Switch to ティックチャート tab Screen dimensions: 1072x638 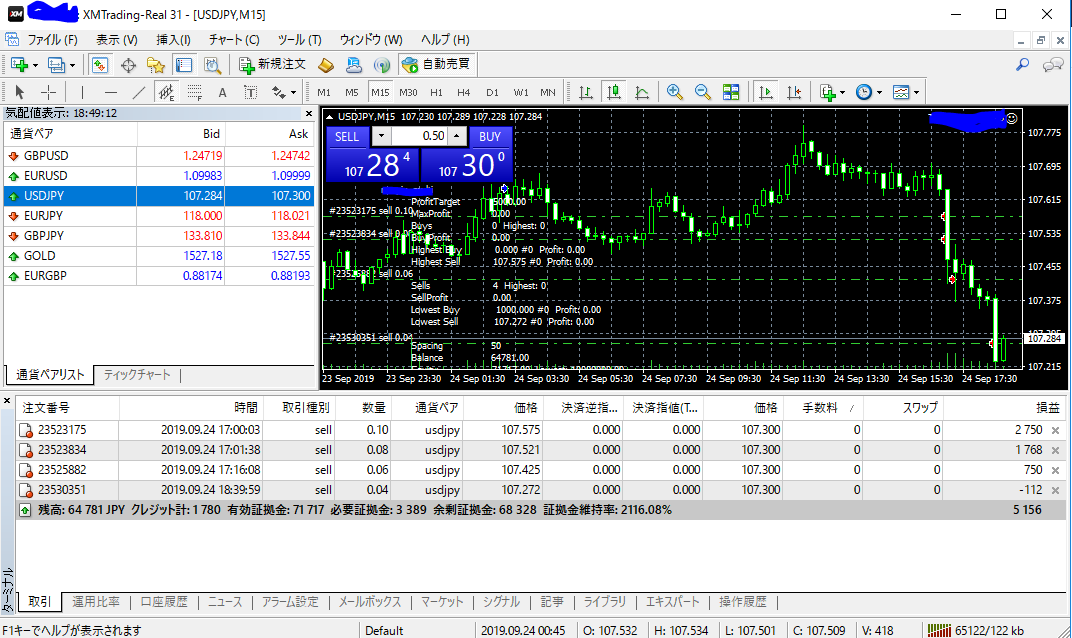tap(137, 375)
